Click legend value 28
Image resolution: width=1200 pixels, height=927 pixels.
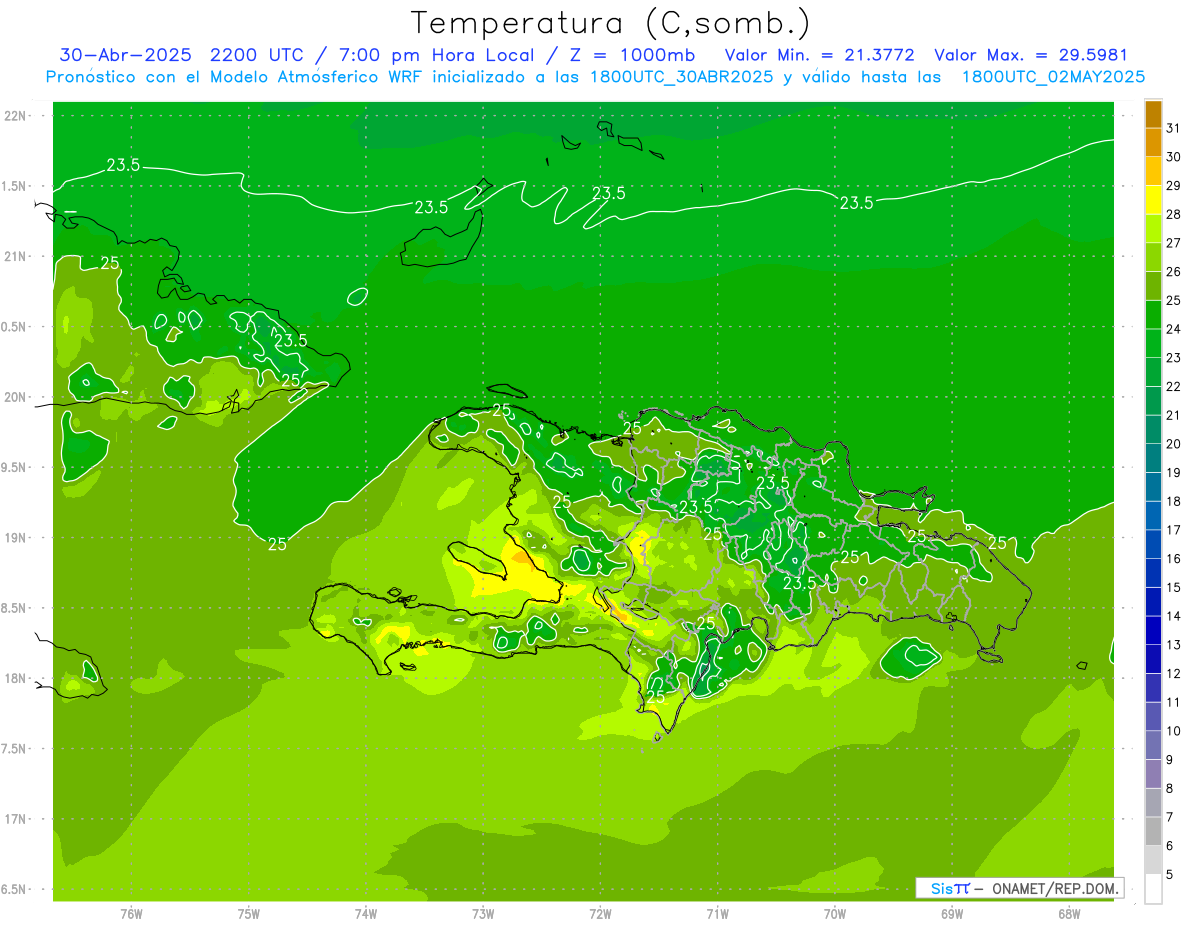tap(1174, 214)
